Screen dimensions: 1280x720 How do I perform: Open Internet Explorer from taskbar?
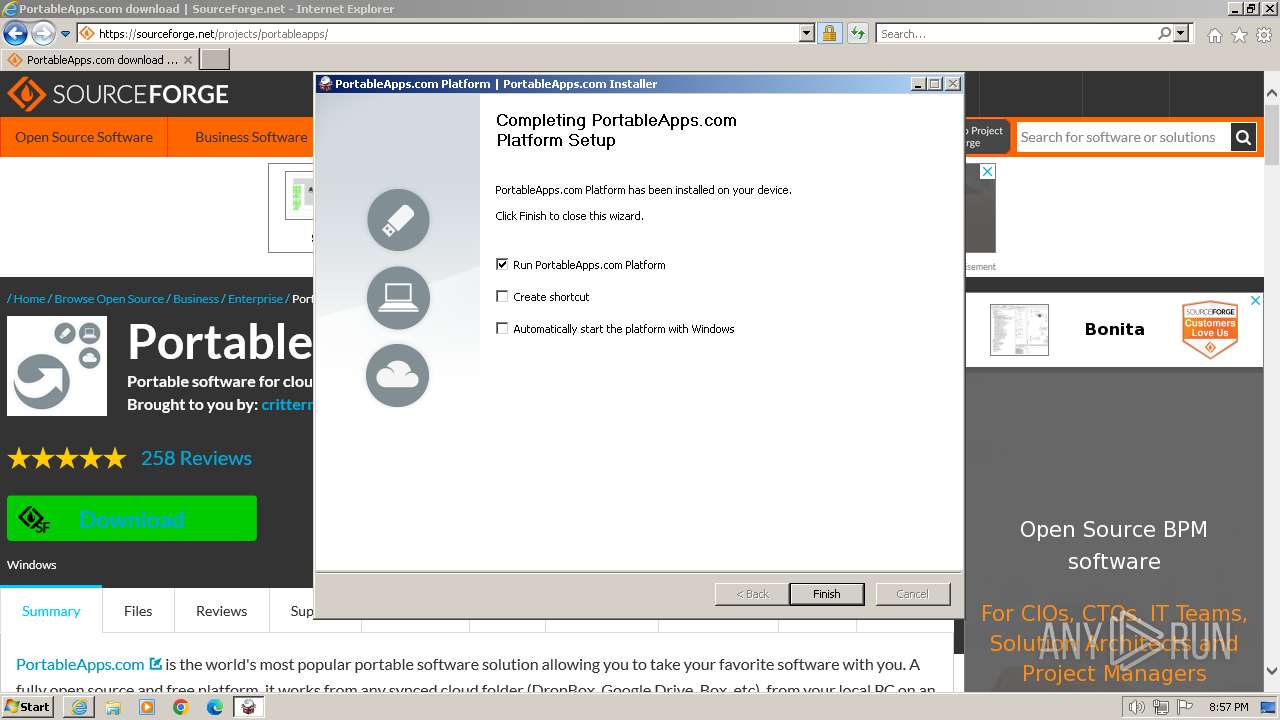coord(79,707)
